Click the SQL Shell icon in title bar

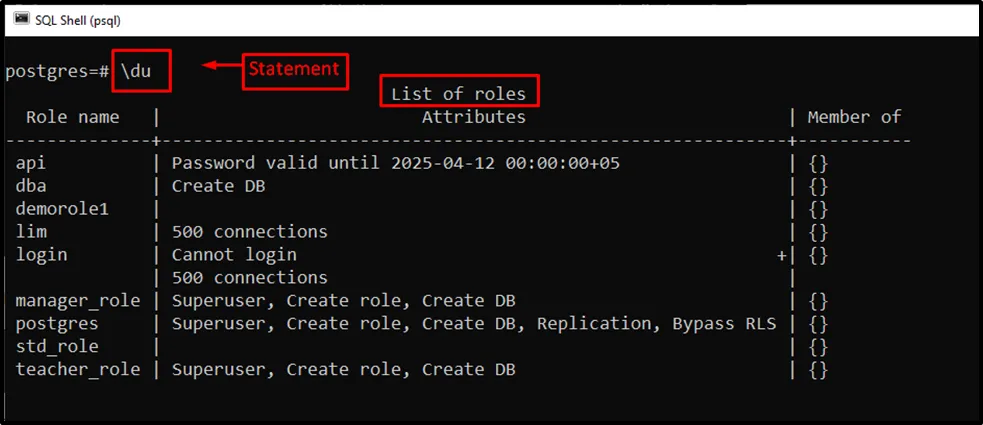(17, 19)
